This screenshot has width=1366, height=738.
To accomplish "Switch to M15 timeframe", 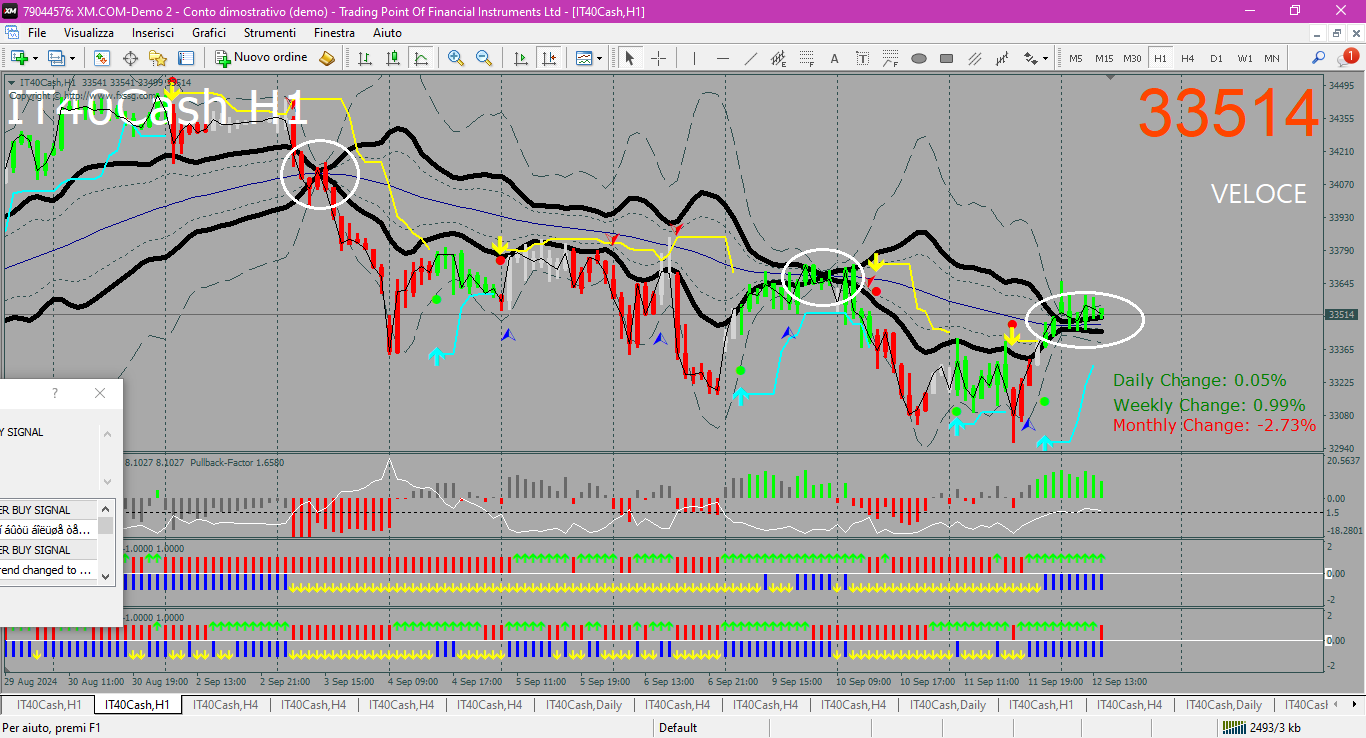I will click(1104, 58).
